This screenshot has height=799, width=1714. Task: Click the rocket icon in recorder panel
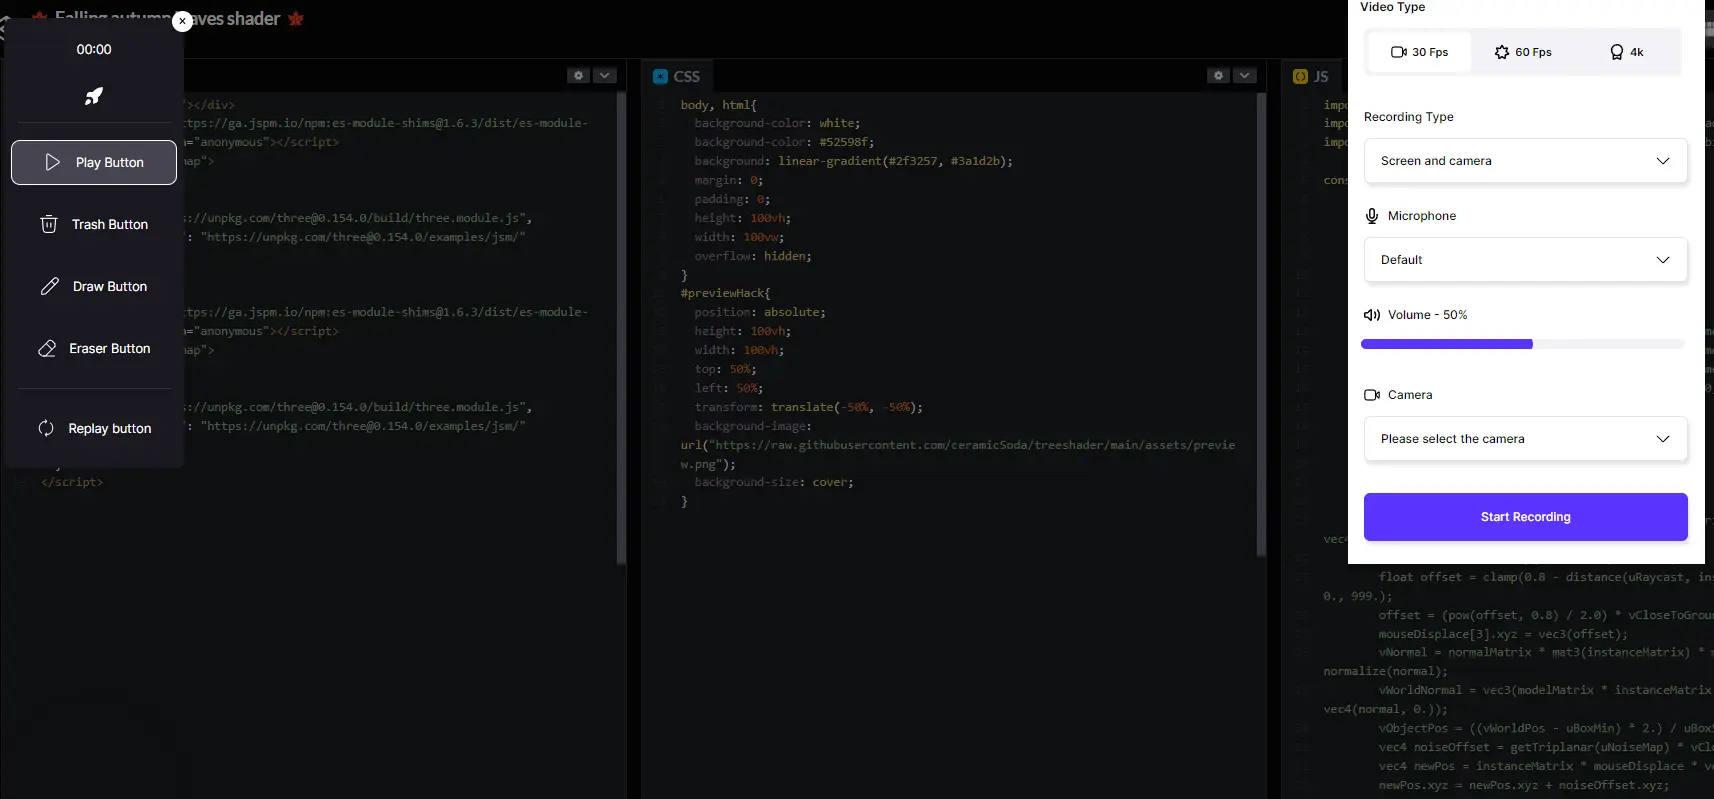pos(94,96)
